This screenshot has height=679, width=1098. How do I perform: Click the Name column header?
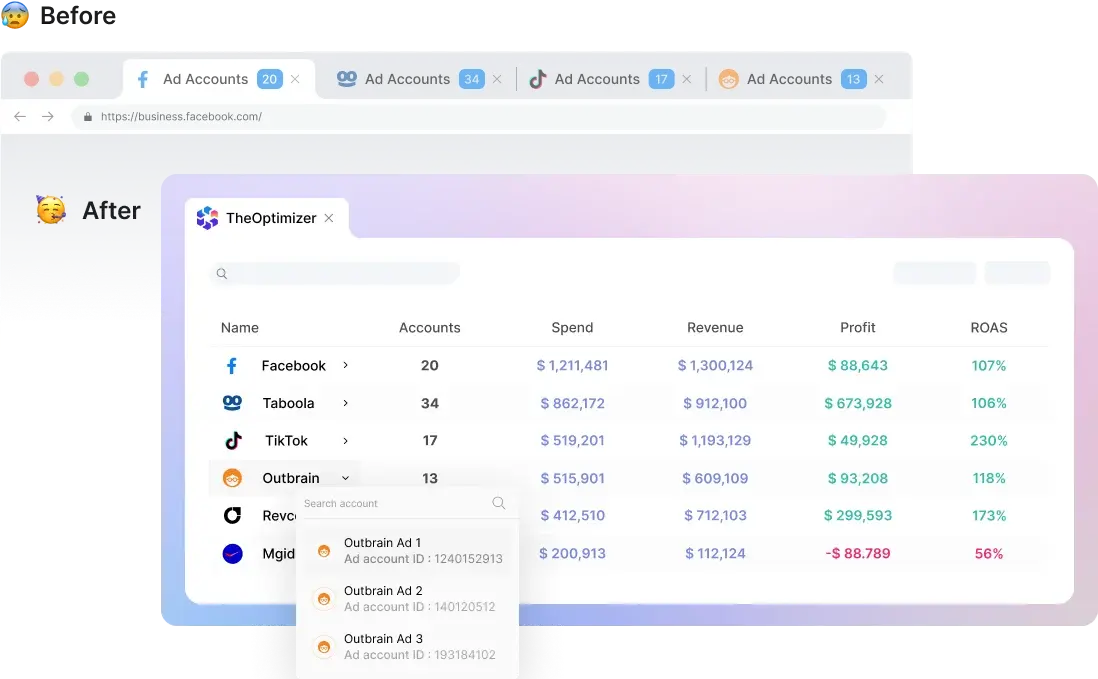(239, 328)
